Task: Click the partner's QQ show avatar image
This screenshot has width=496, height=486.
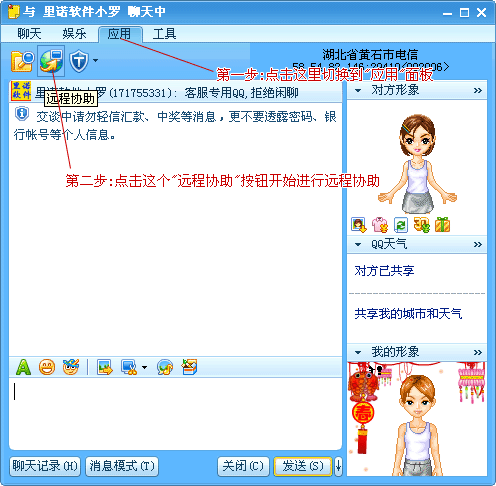Action: (417, 163)
